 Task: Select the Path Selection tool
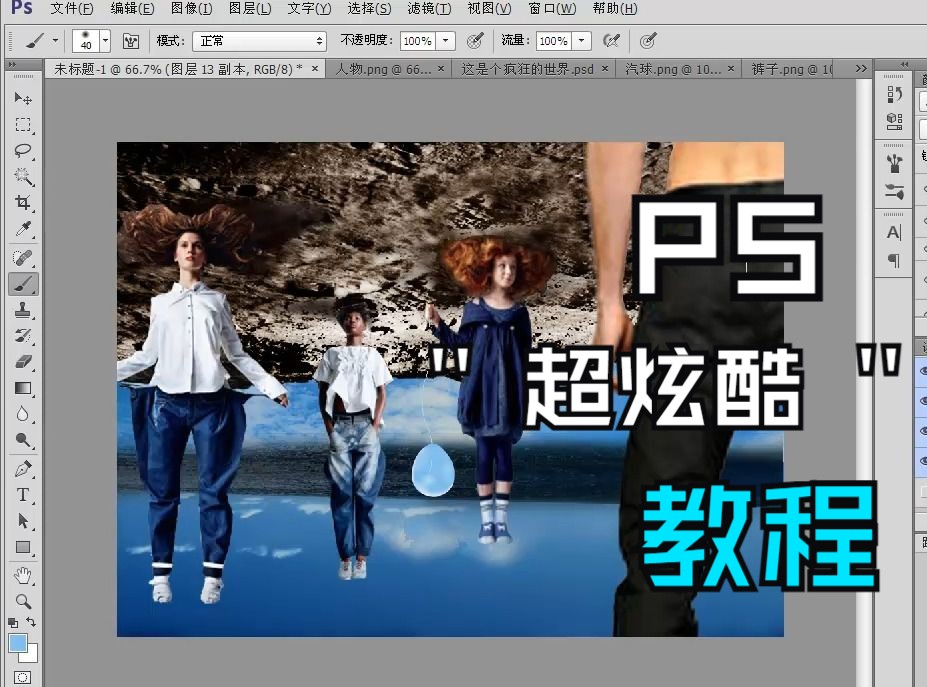[x=23, y=521]
